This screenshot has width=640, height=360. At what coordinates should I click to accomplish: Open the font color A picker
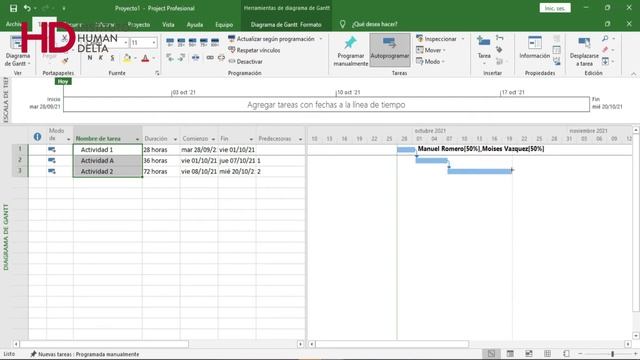point(145,58)
